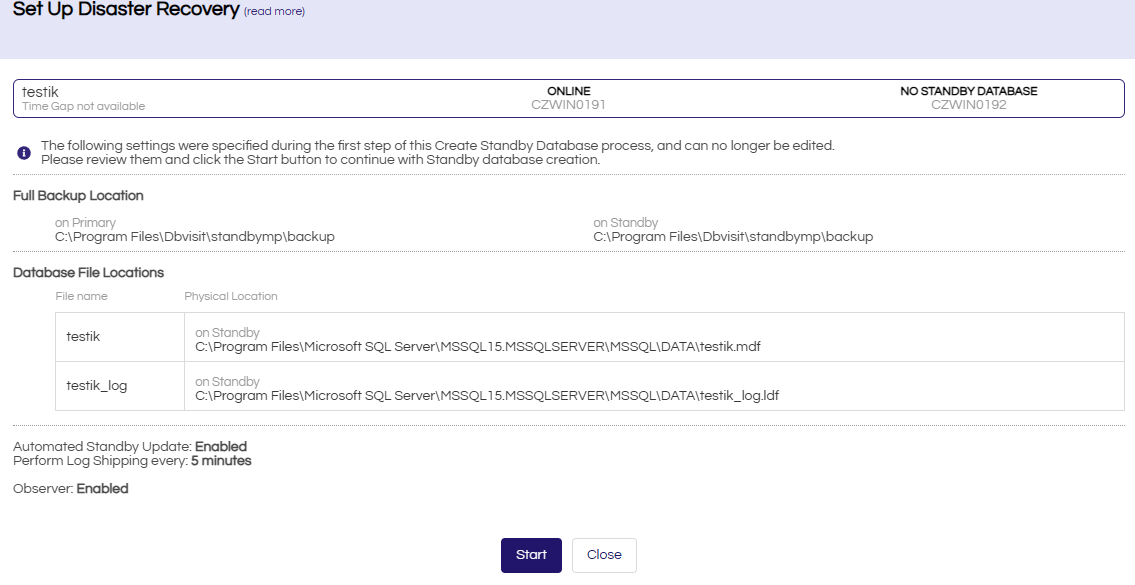Click the Observer Enabled value
Image resolution: width=1135 pixels, height=585 pixels.
click(x=102, y=489)
